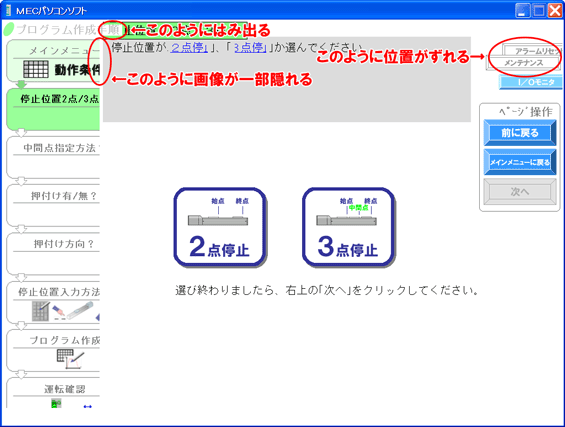
Task: Click the green icon under 運転確認
Action: (56, 403)
